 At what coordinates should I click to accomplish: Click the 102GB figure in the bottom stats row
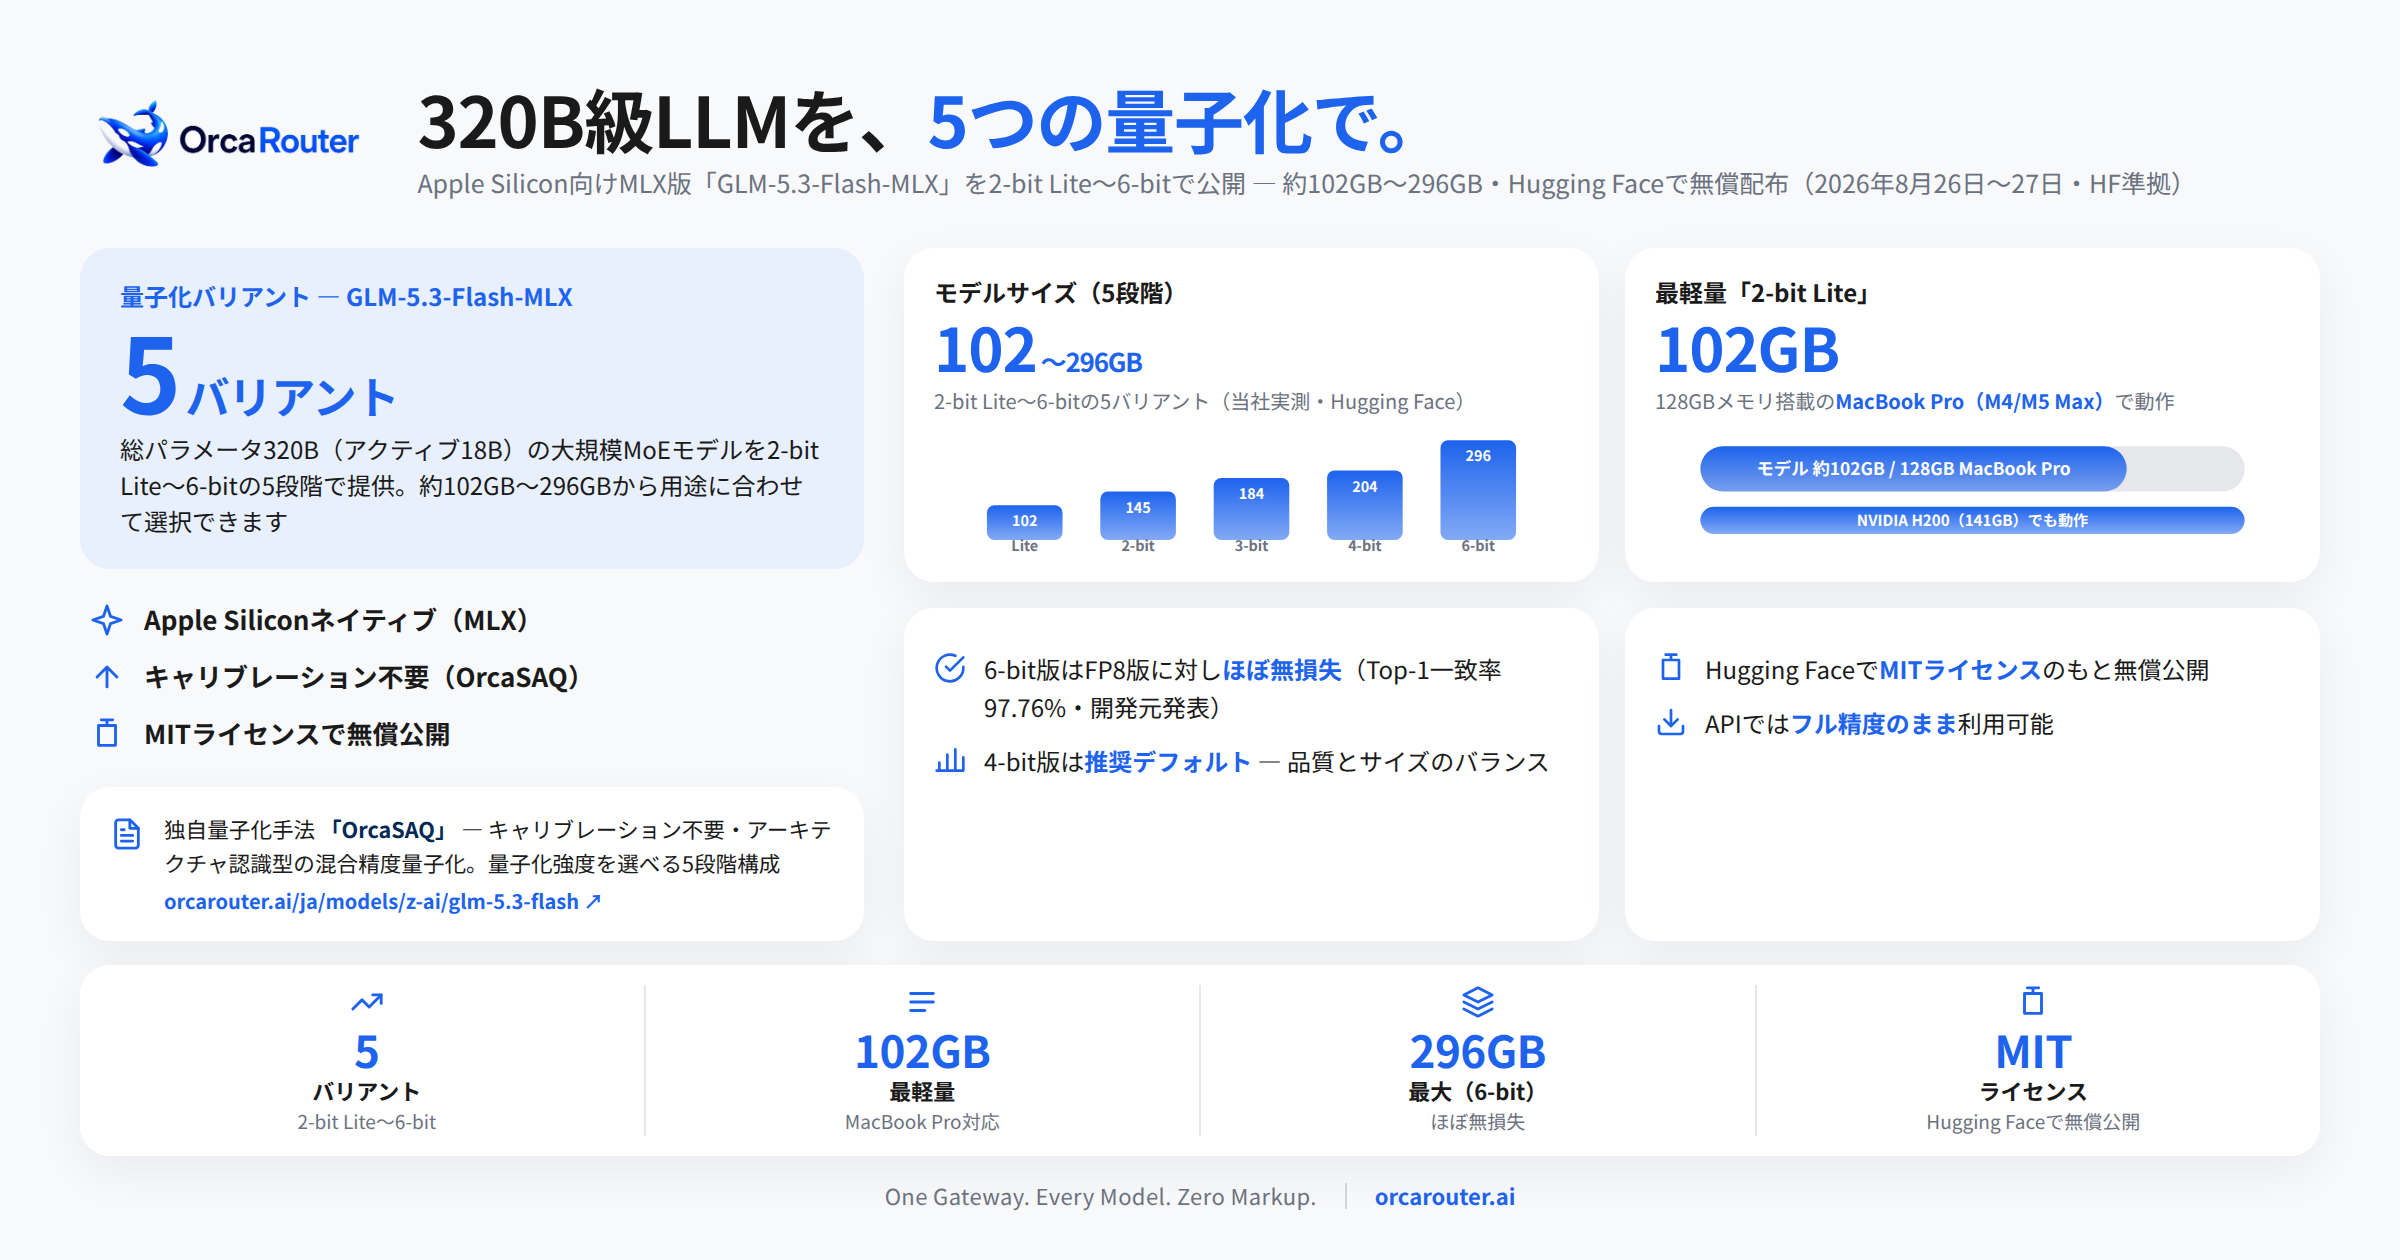point(922,1052)
